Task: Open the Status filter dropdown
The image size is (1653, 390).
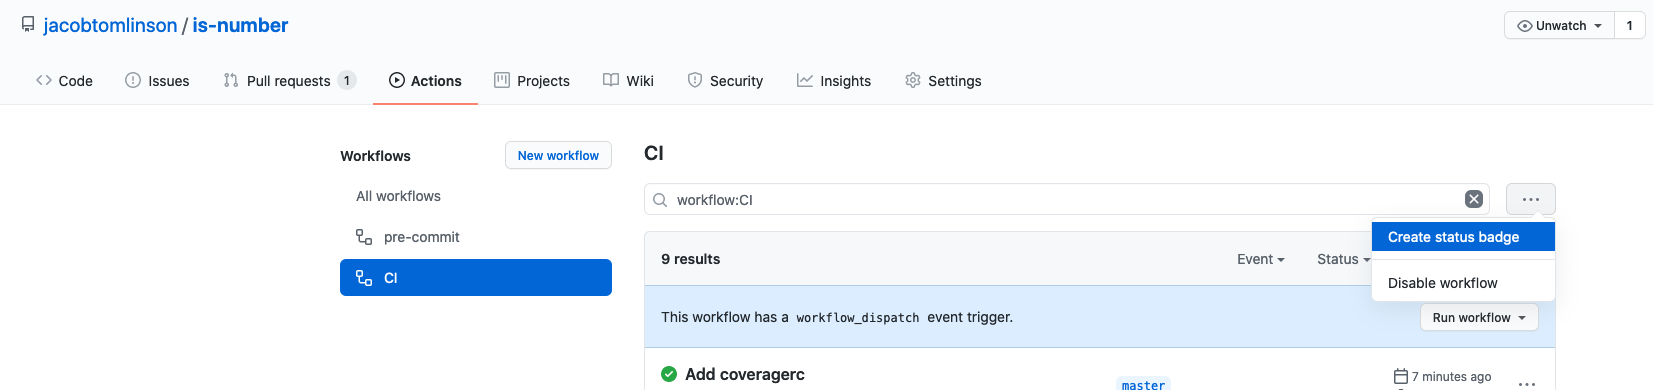Action: click(x=1343, y=259)
